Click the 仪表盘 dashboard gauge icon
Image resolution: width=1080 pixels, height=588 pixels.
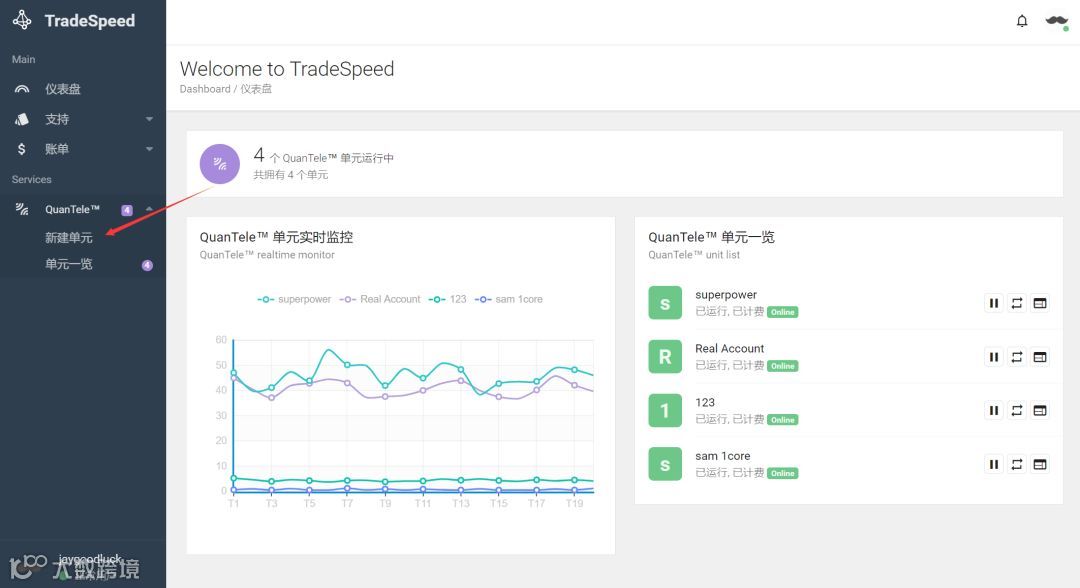coord(22,89)
